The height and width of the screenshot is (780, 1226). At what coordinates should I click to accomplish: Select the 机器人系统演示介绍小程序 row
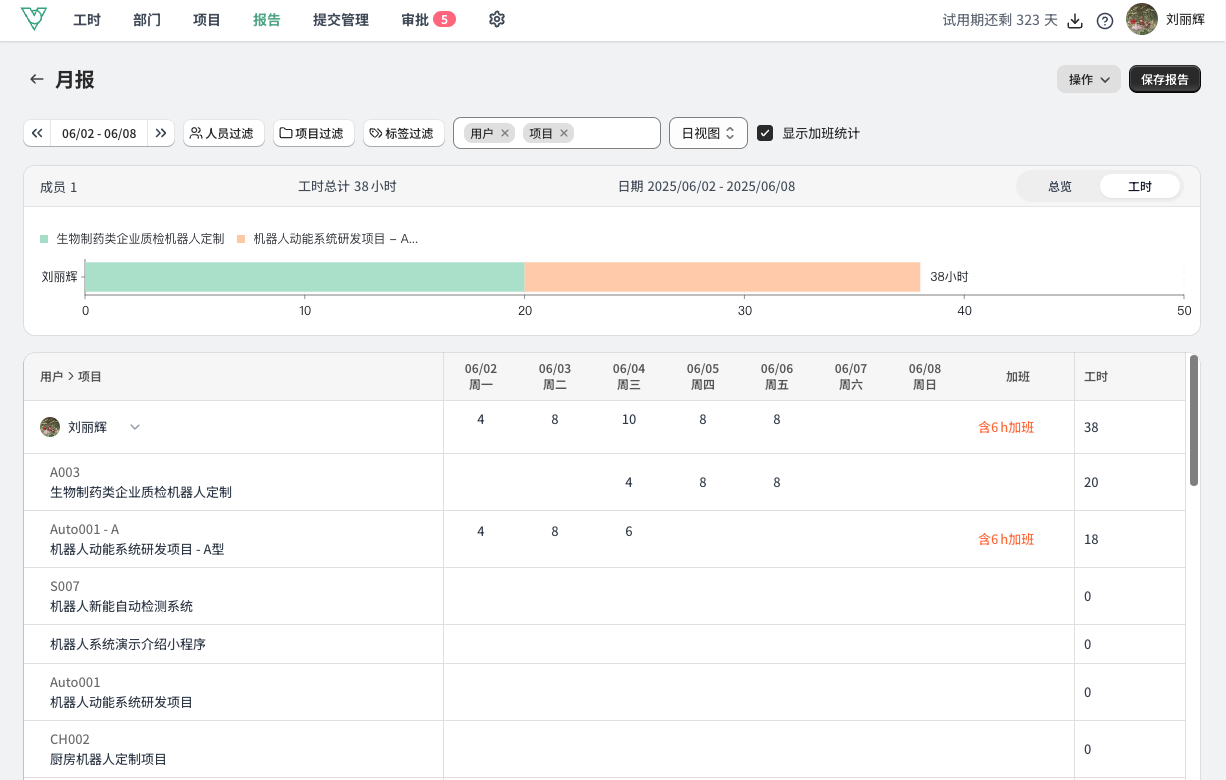pyautogui.click(x=605, y=644)
